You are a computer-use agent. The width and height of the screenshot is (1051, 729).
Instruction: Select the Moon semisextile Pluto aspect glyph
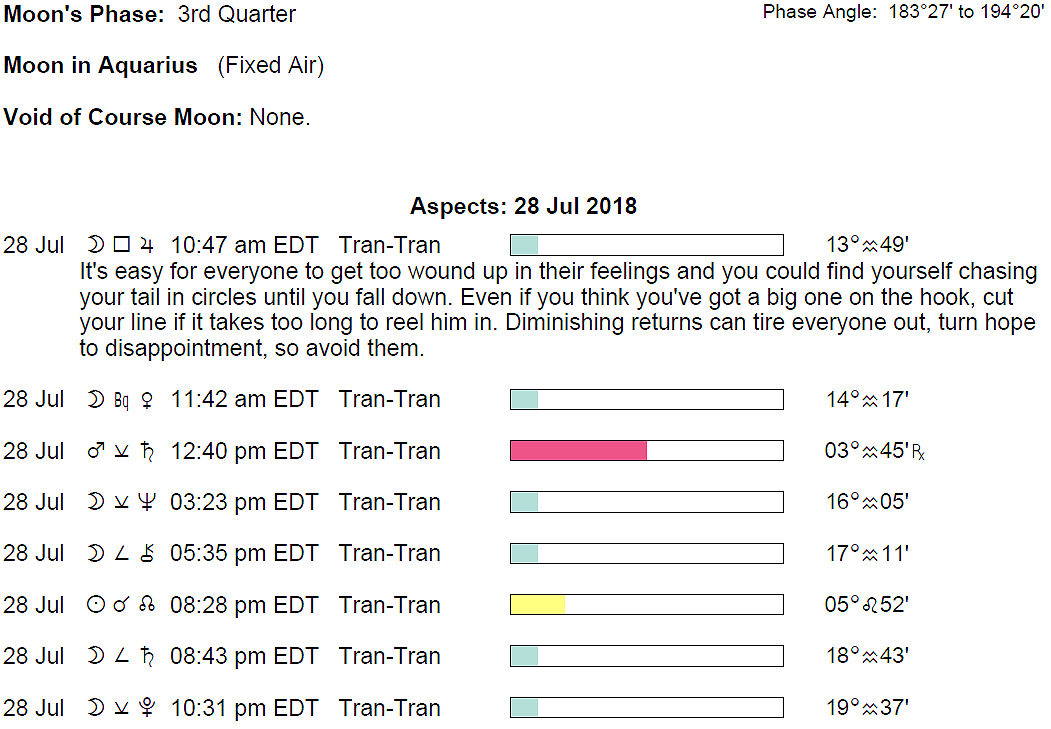[122, 709]
